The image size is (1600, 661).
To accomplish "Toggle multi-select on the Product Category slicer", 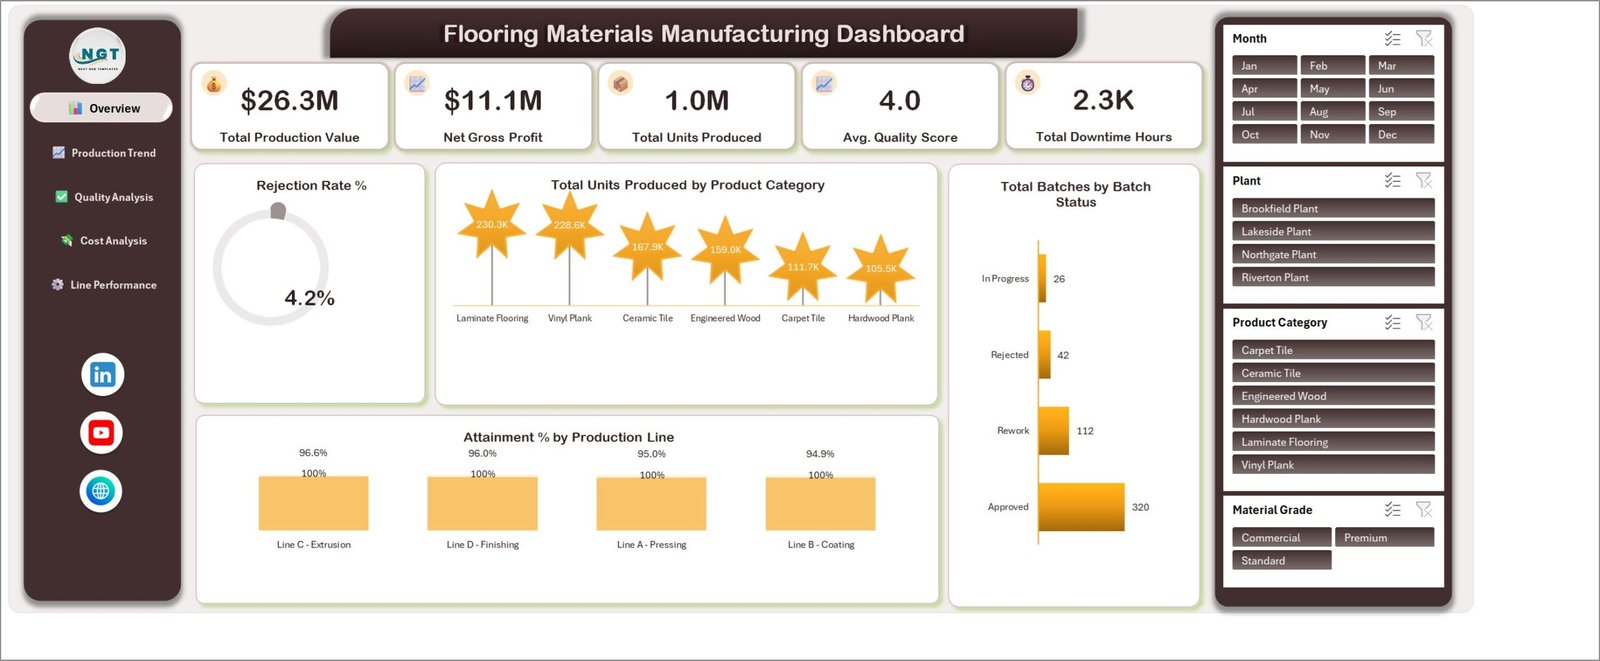I will click(x=1392, y=323).
